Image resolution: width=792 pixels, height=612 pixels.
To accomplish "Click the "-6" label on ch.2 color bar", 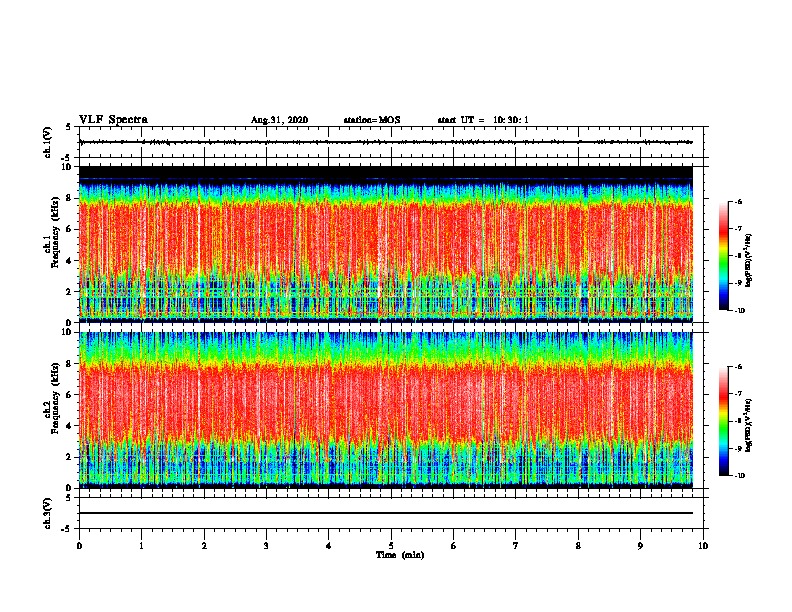I will coord(739,367).
